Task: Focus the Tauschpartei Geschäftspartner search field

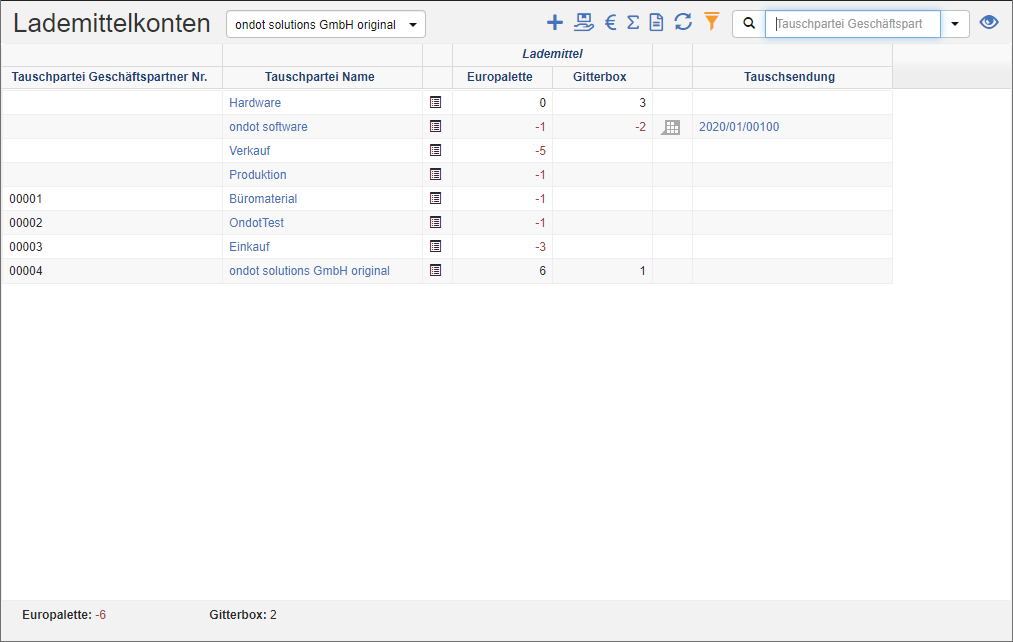Action: click(x=852, y=25)
